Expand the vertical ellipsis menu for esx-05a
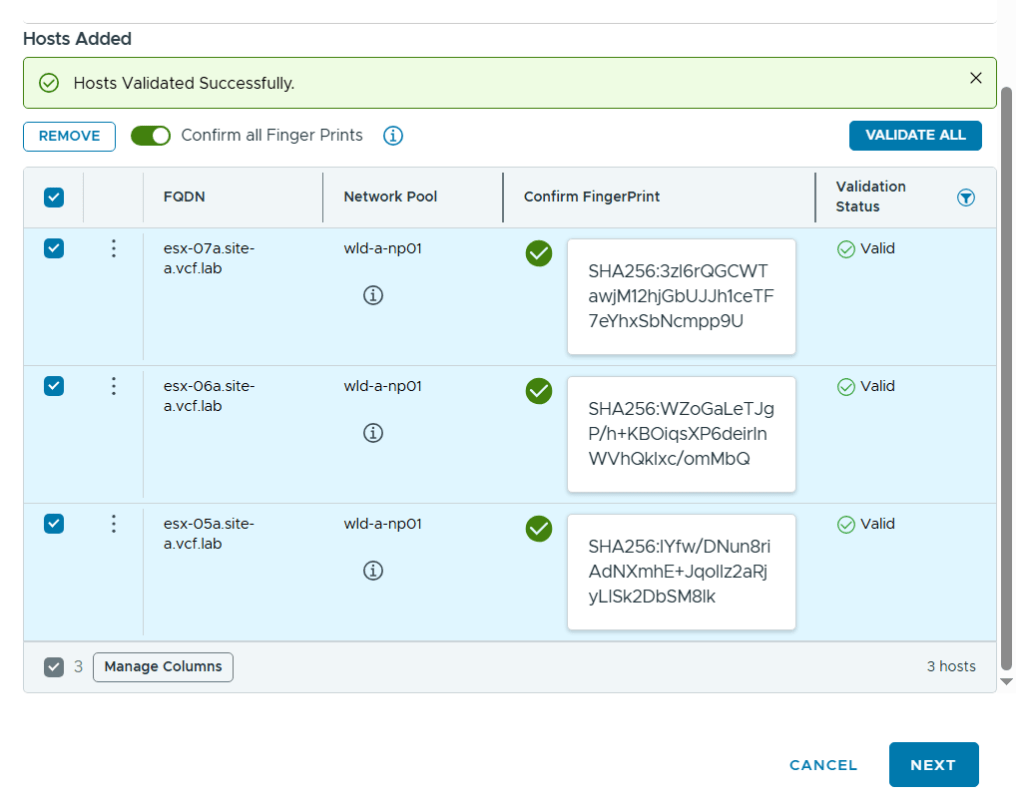This screenshot has width=1024, height=805. (114, 523)
